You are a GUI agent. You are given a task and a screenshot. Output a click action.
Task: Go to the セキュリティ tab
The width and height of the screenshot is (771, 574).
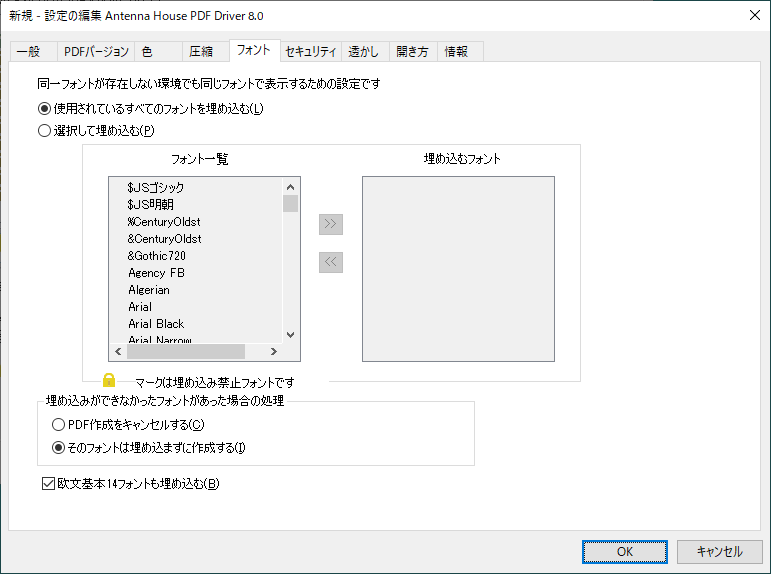point(311,52)
